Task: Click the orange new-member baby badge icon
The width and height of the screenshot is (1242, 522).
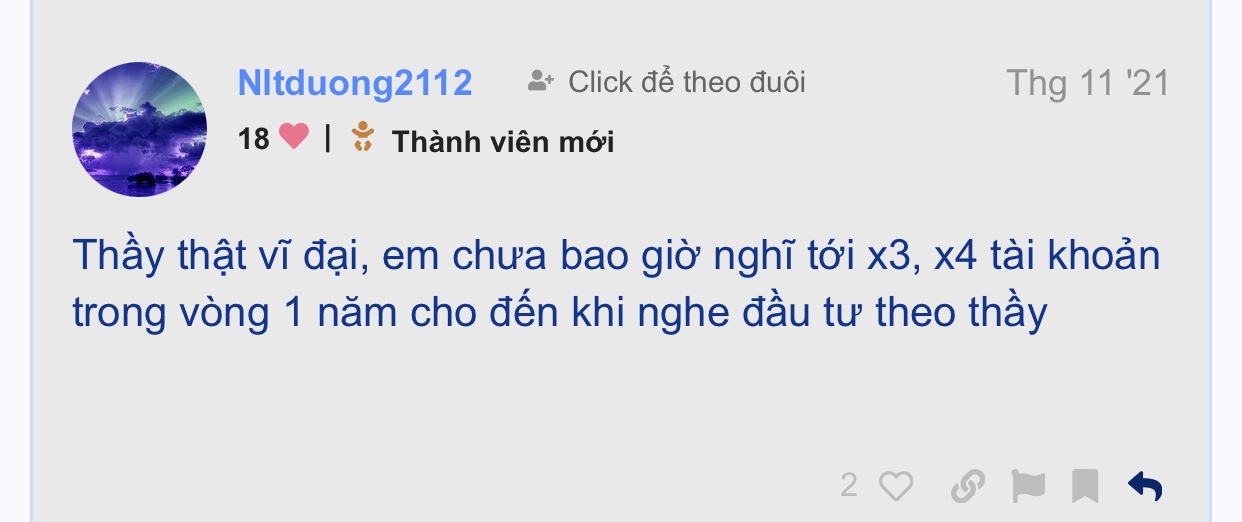Action: pos(363,137)
